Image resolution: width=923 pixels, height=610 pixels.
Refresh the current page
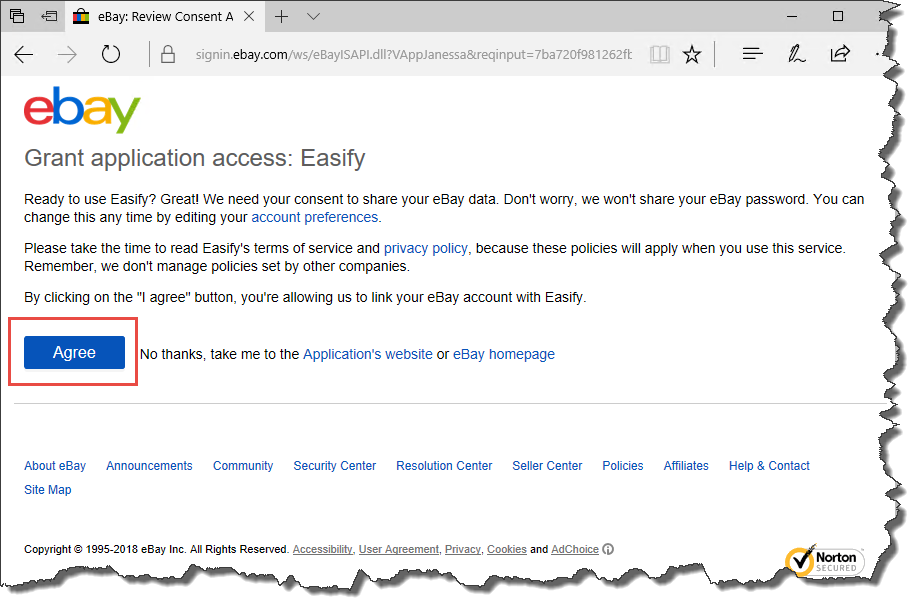[x=111, y=54]
